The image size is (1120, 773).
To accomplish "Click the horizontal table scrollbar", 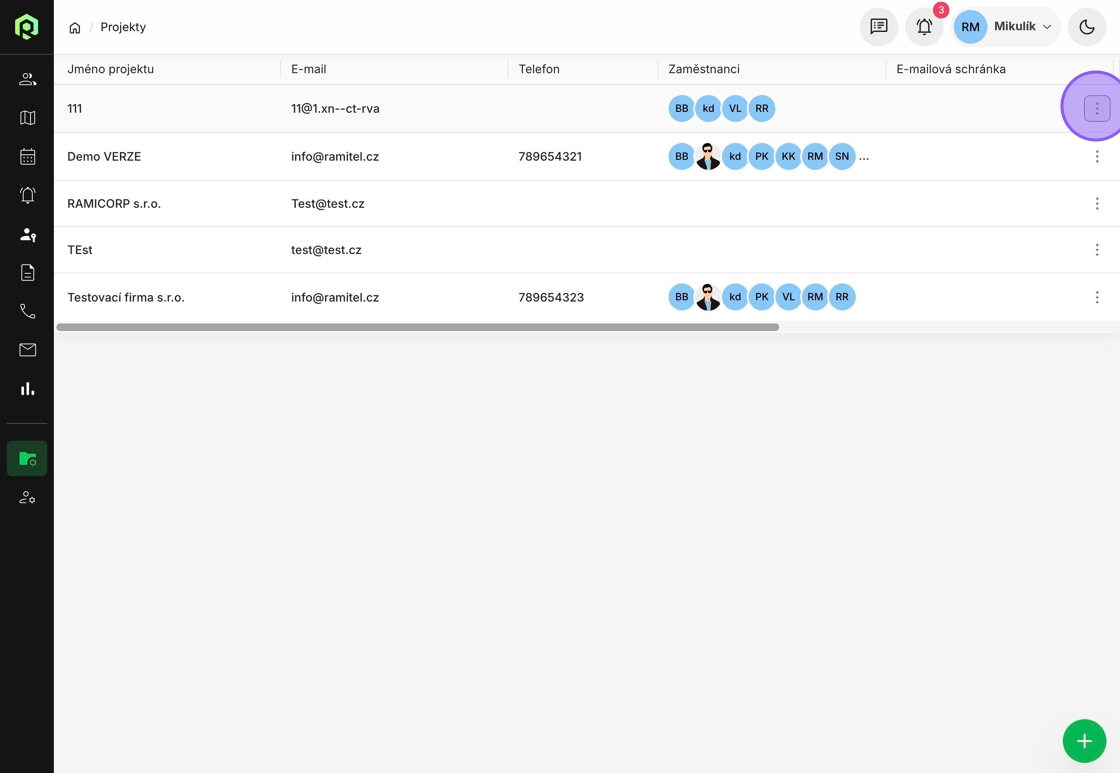I will 417,327.
